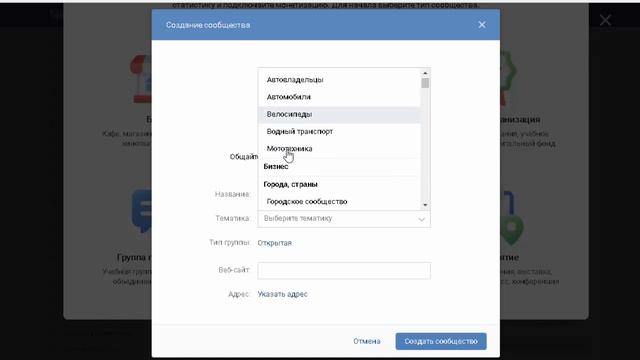The height and width of the screenshot is (360, 640).
Task: Choose Автомобили from the dropdown list
Action: 339,97
